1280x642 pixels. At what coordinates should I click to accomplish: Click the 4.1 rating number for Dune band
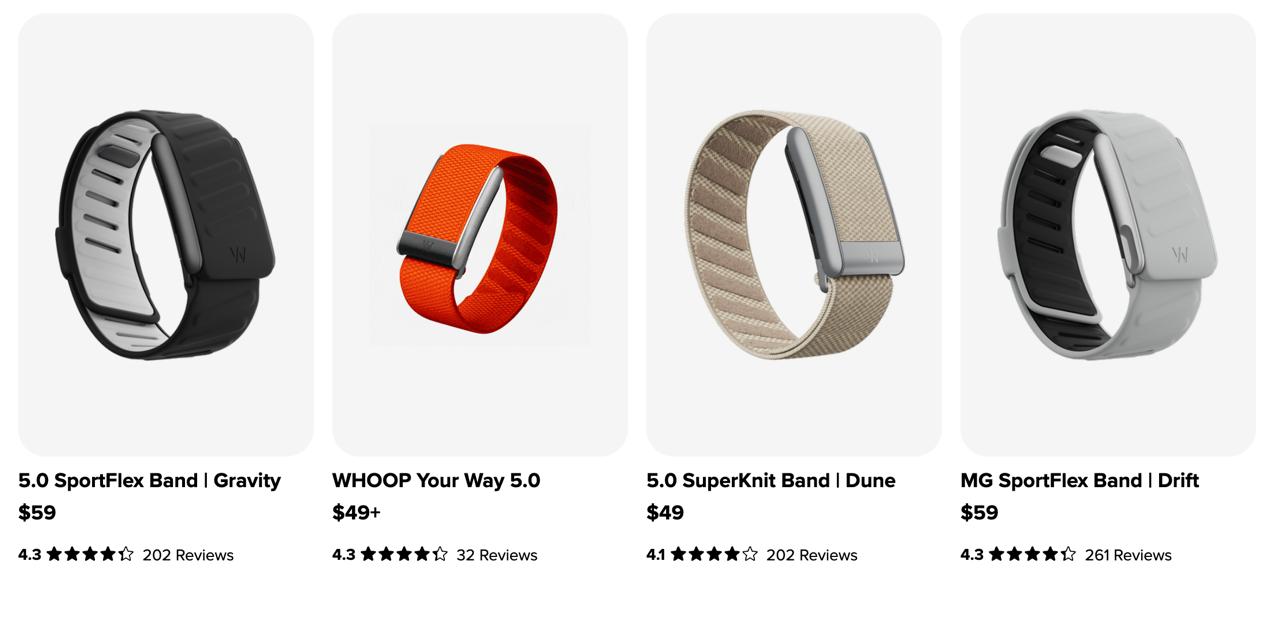655,555
